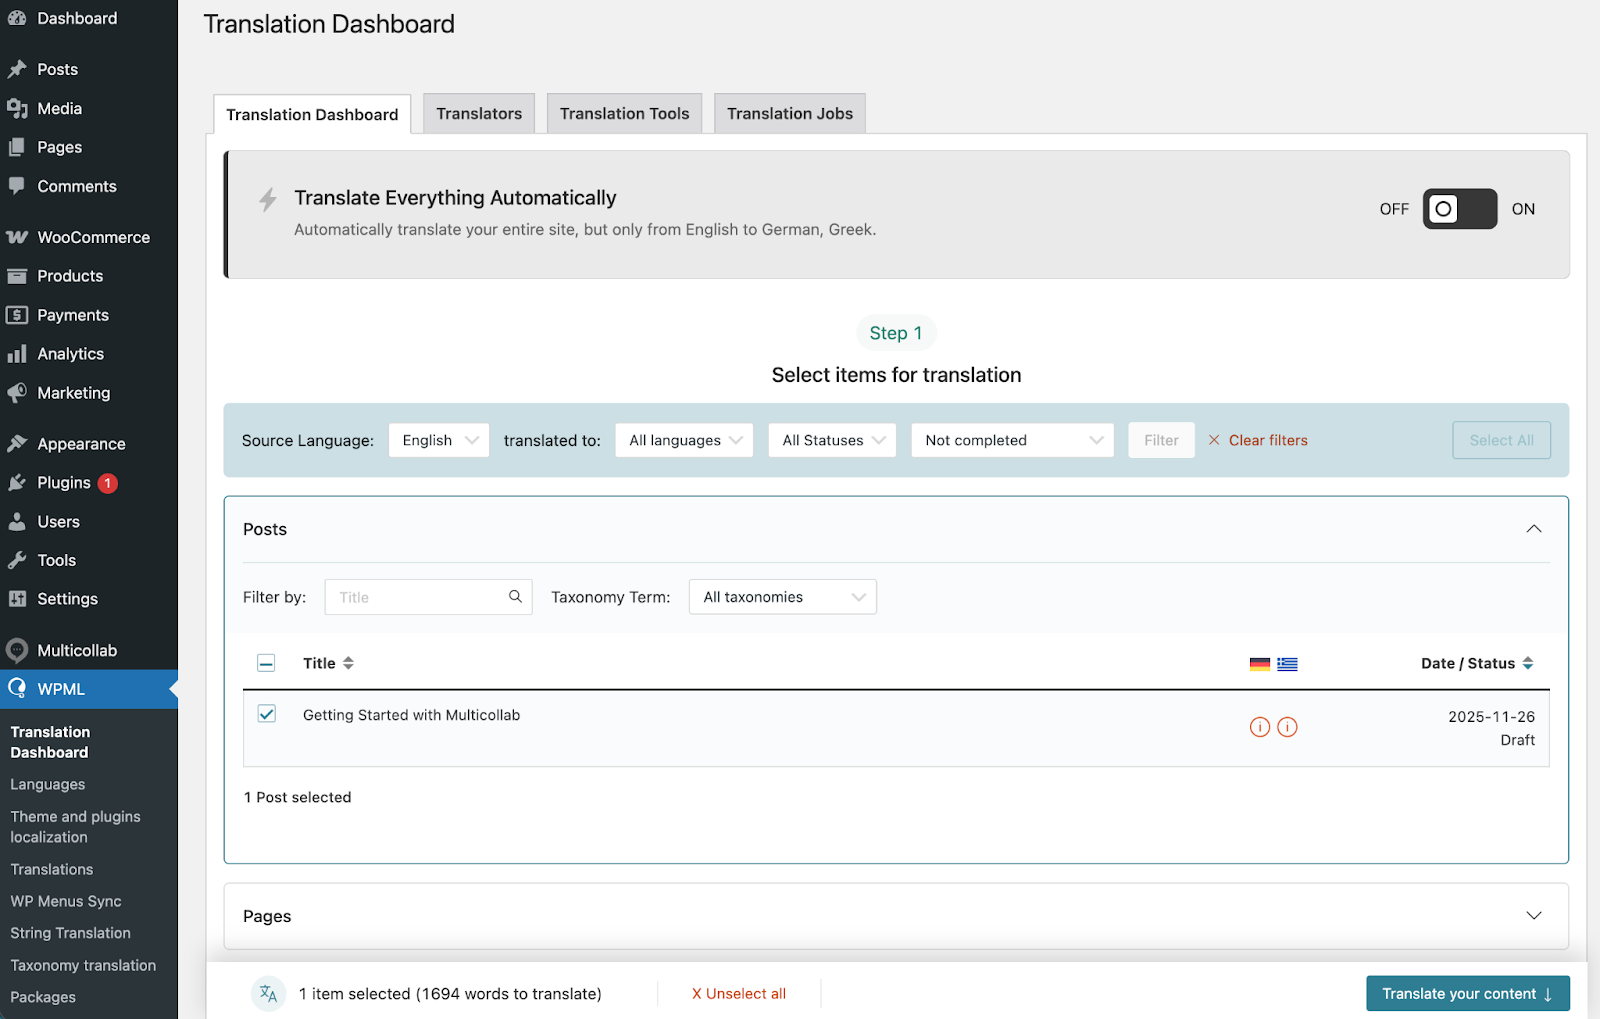The image size is (1600, 1019).
Task: Open WPML Languages submenu item
Action: coord(48,785)
